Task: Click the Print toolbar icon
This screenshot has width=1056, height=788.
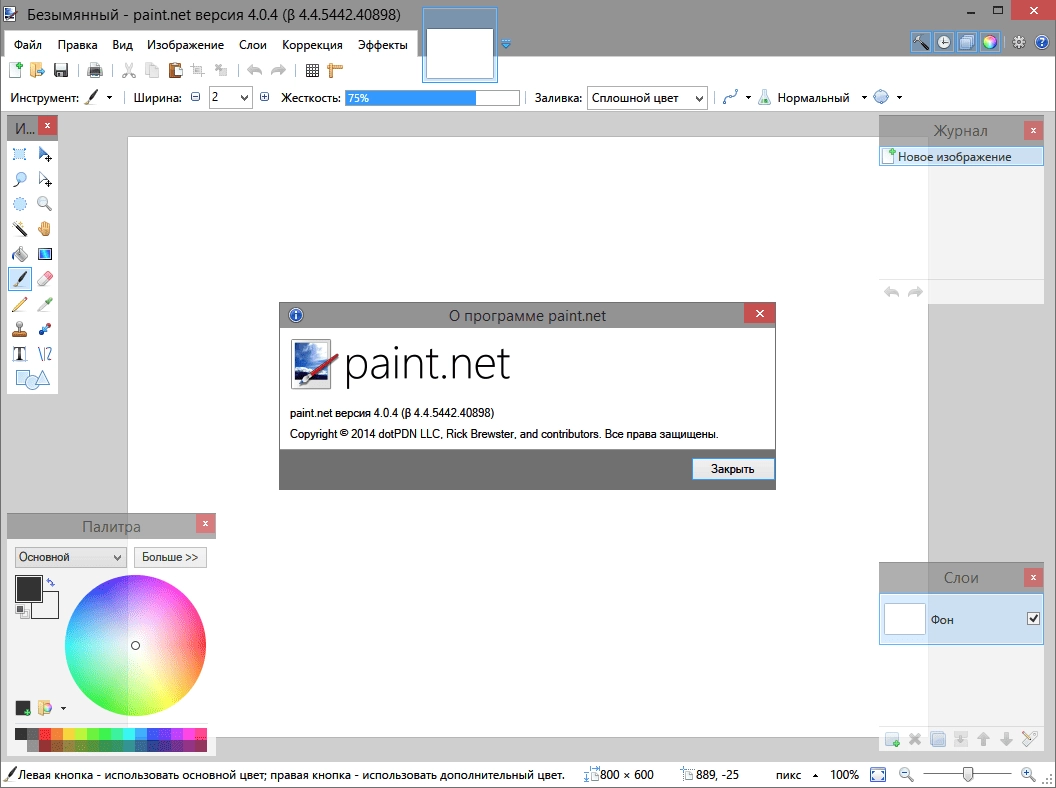Action: pos(94,69)
